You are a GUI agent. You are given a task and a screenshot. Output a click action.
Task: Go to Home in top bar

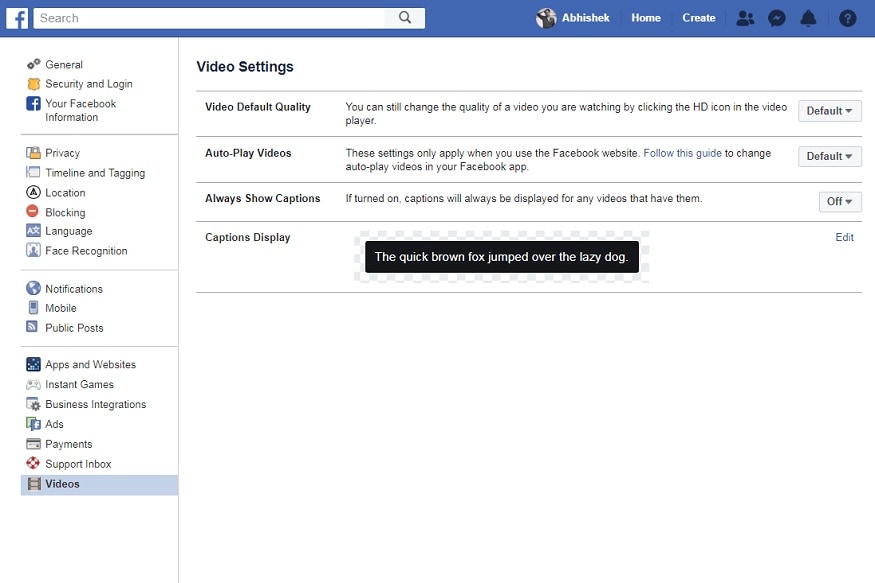[646, 18]
